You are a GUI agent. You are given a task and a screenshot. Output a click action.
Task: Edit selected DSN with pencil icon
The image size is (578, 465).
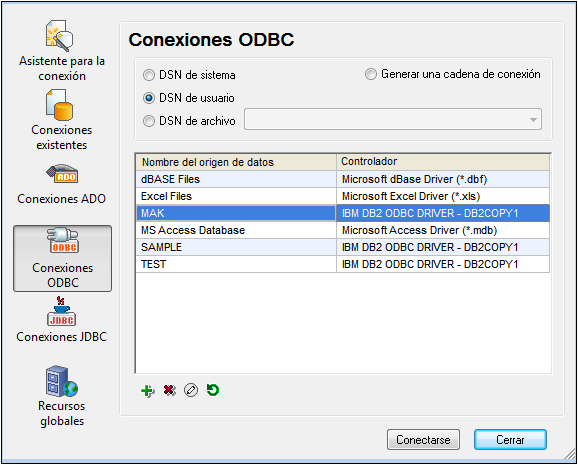(x=191, y=390)
